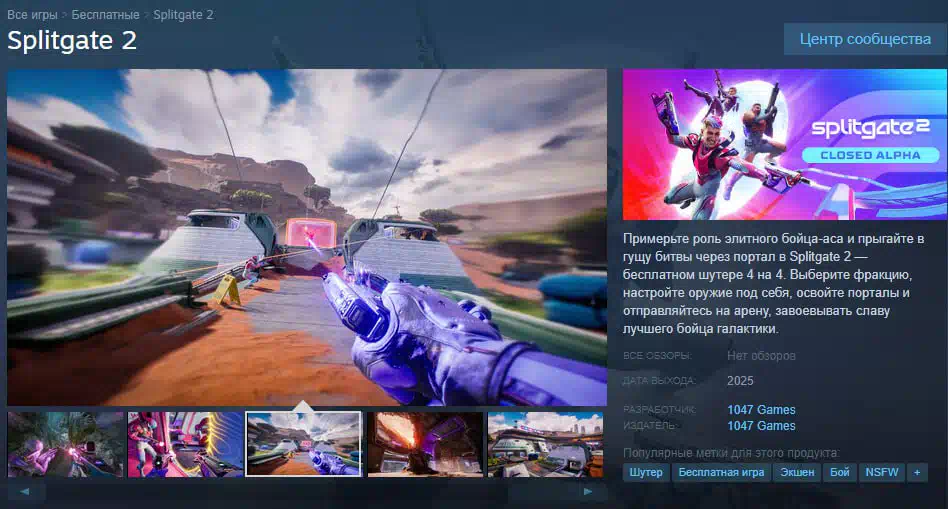Click the right arrow of thumbnail strip
The height and width of the screenshot is (509, 948).
click(587, 491)
